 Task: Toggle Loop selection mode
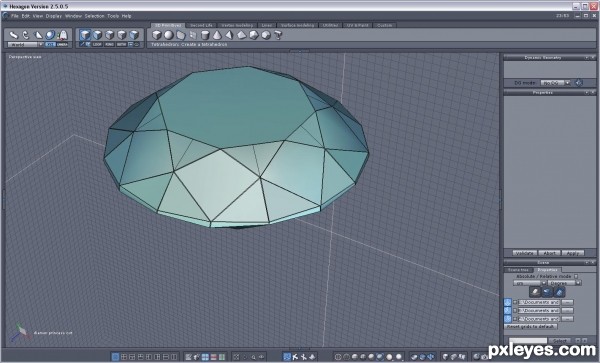pos(97,45)
